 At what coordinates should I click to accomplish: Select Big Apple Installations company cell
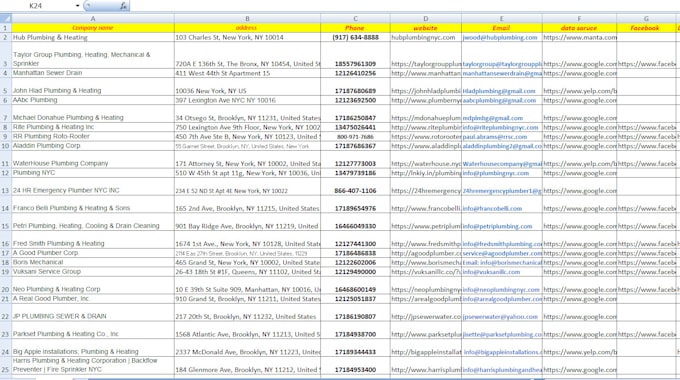coord(93,347)
